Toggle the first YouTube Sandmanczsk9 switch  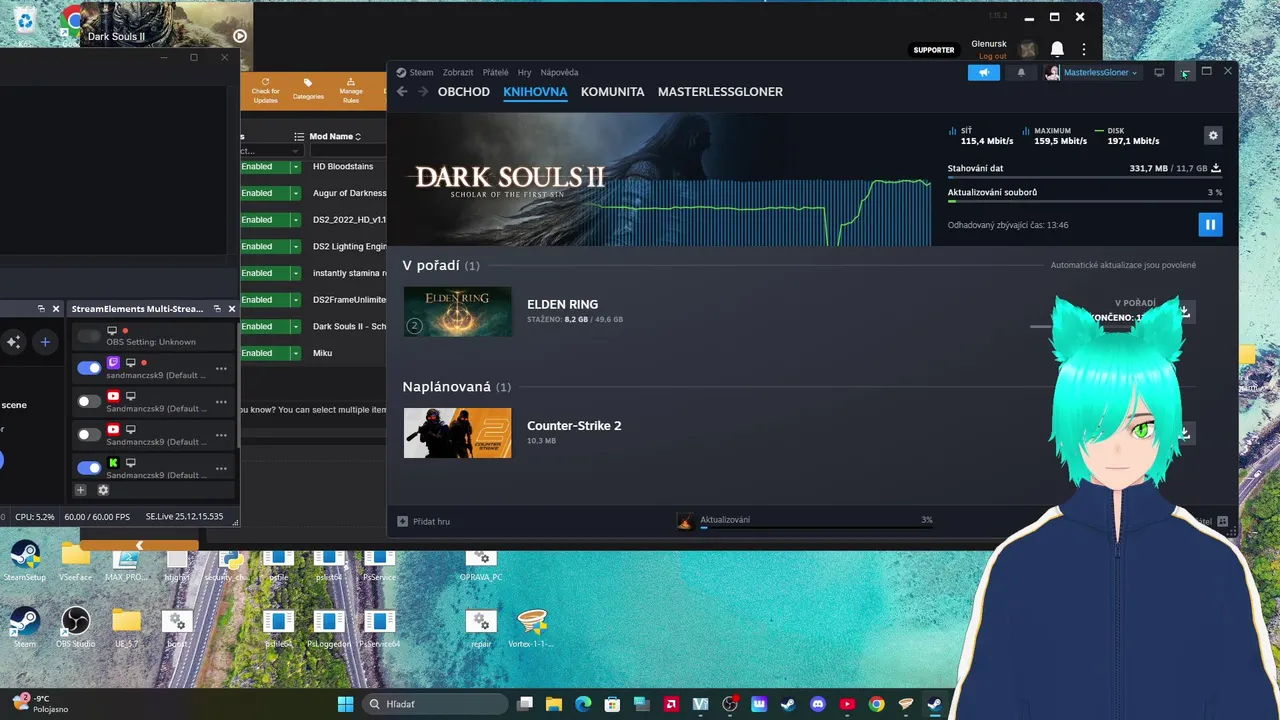(89, 401)
